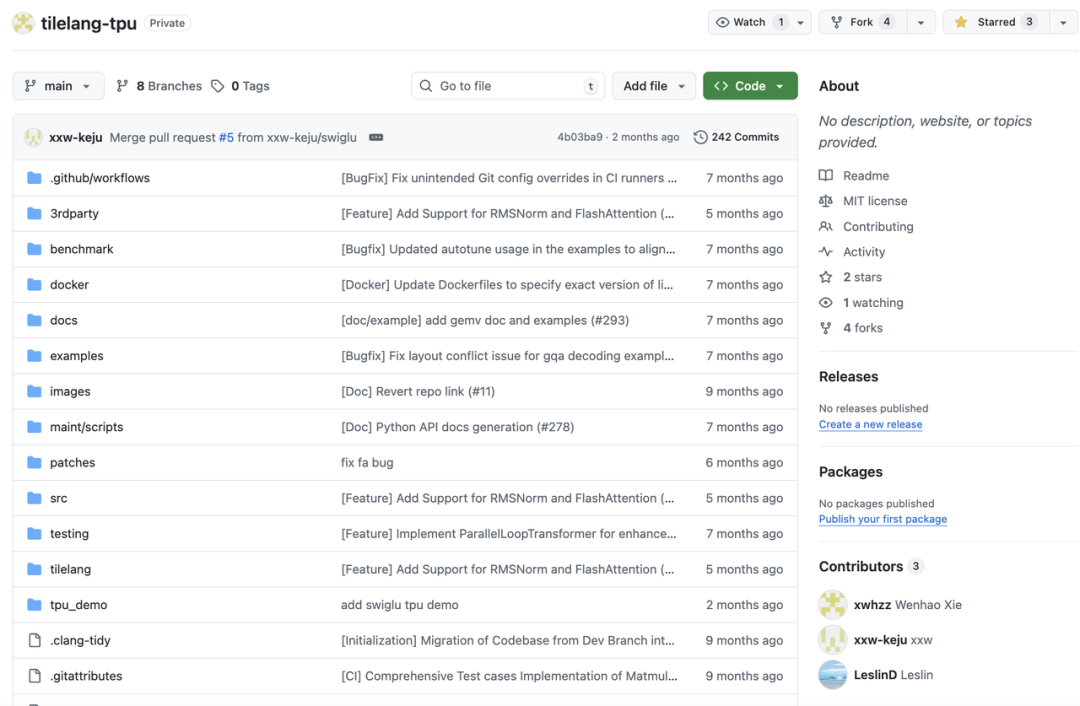The image size is (1080, 706).
Task: Click the commit history clock icon
Action: click(700, 137)
